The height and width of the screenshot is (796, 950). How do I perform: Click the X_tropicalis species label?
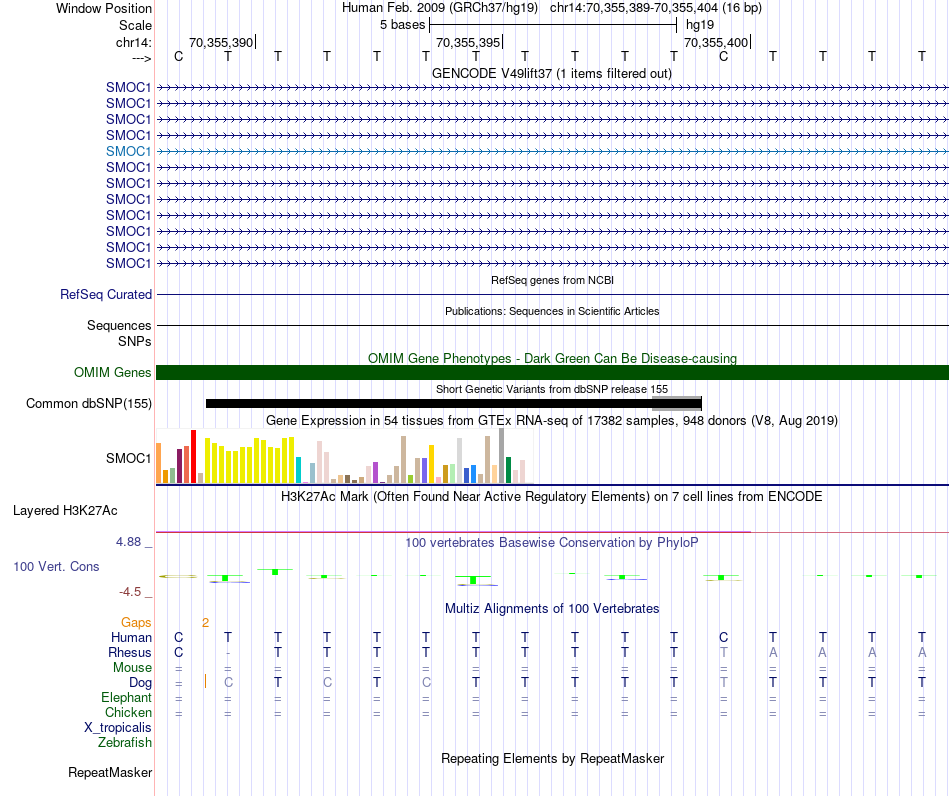pos(118,728)
